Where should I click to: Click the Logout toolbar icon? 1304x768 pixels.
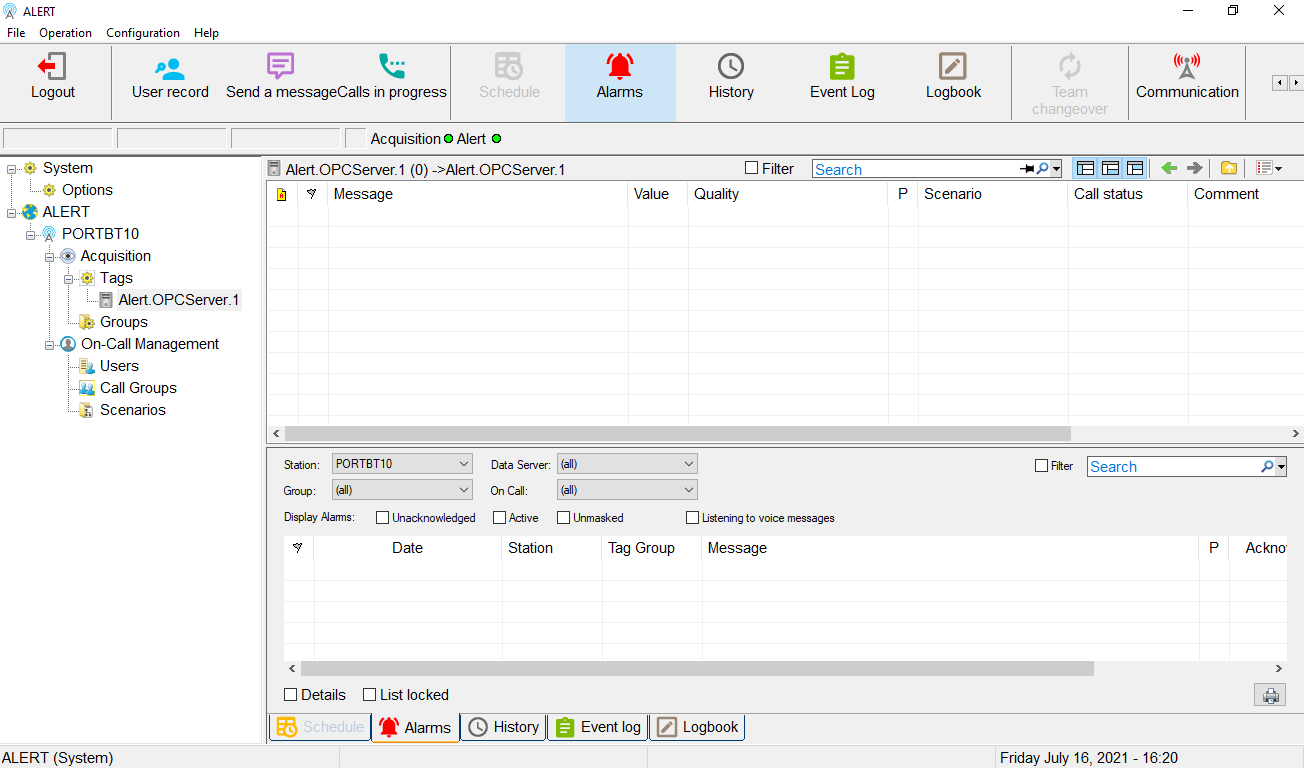[x=52, y=68]
